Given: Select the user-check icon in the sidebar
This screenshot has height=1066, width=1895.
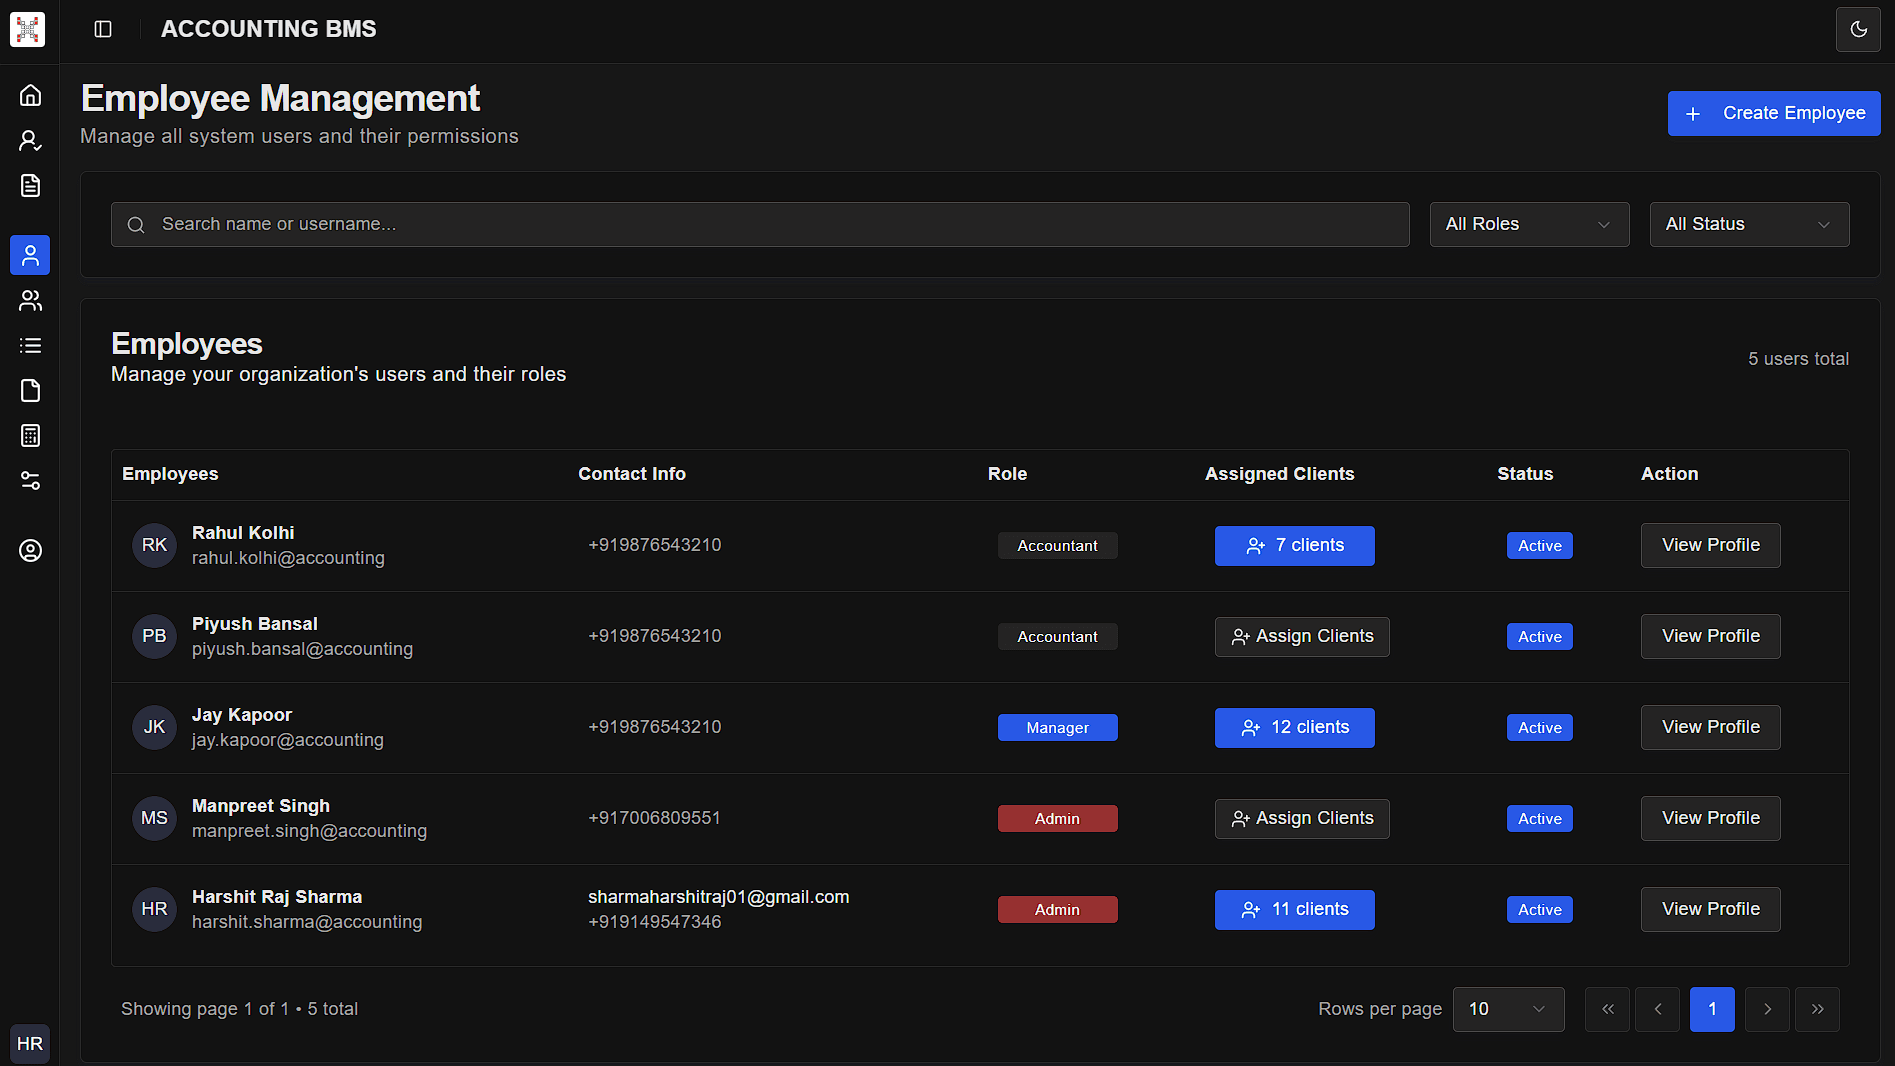Looking at the screenshot, I should click(x=29, y=140).
